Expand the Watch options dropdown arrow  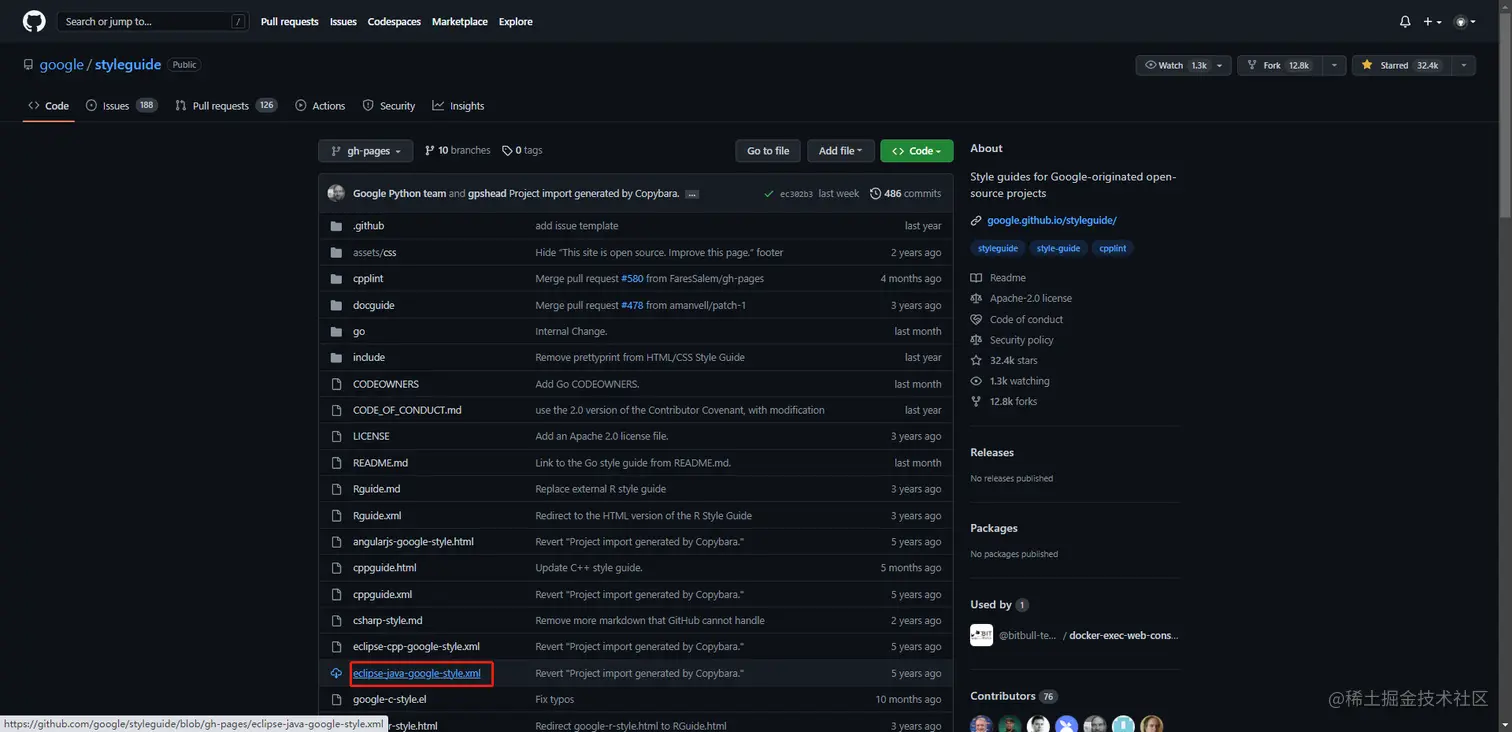[1220, 65]
